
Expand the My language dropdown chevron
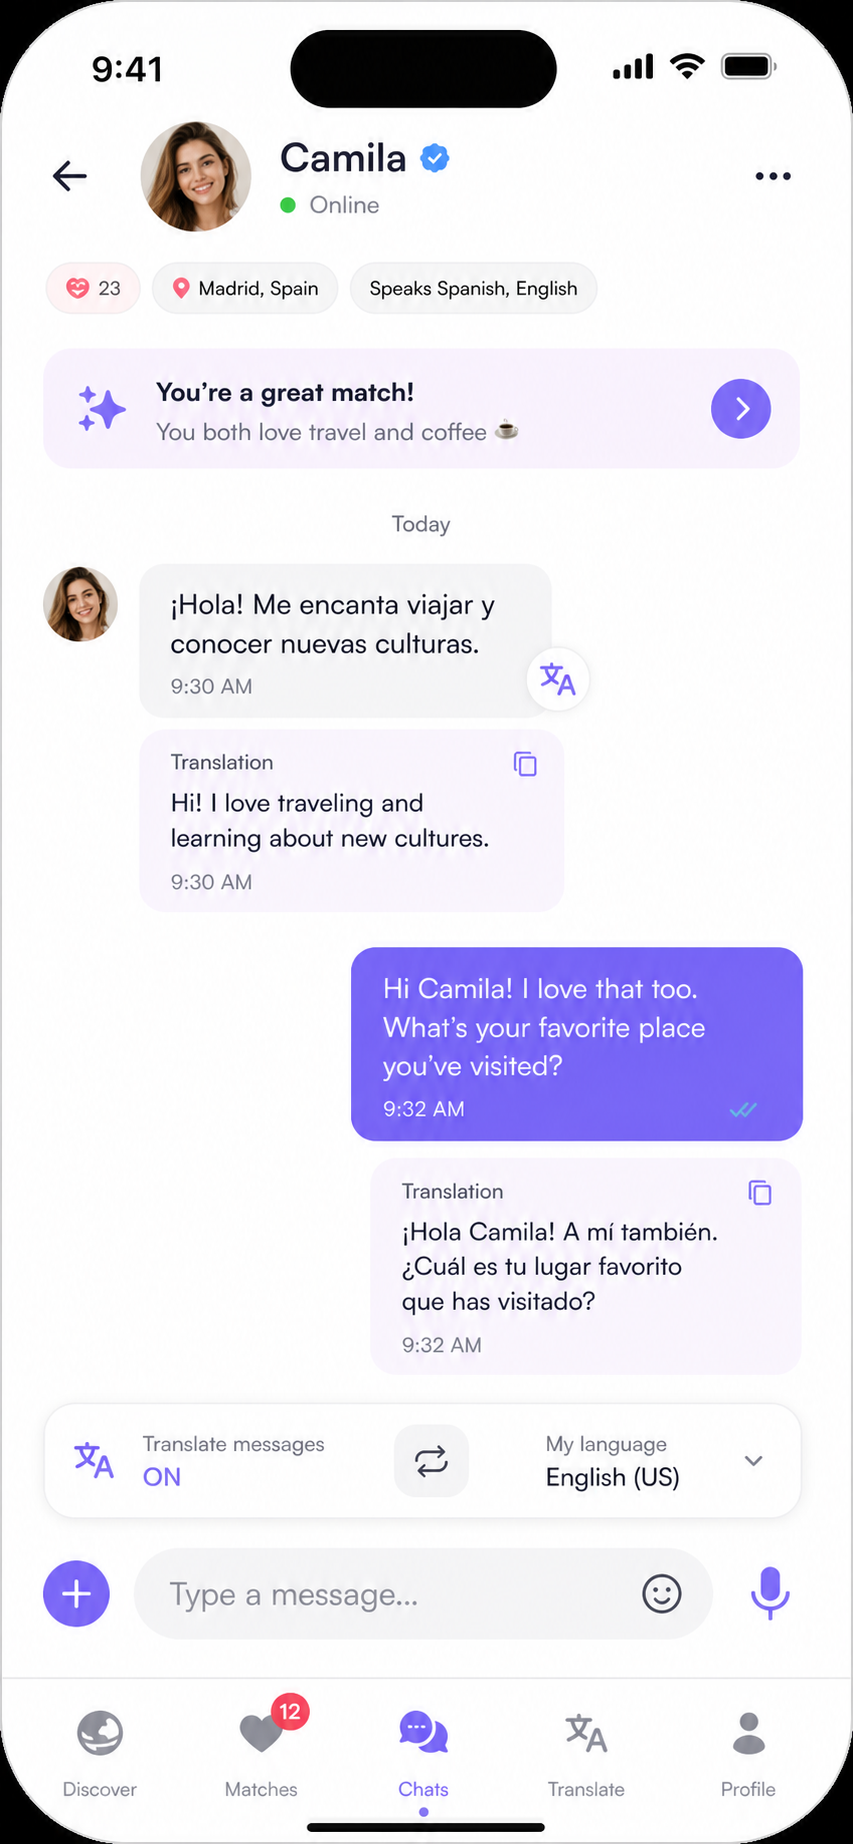click(754, 1461)
